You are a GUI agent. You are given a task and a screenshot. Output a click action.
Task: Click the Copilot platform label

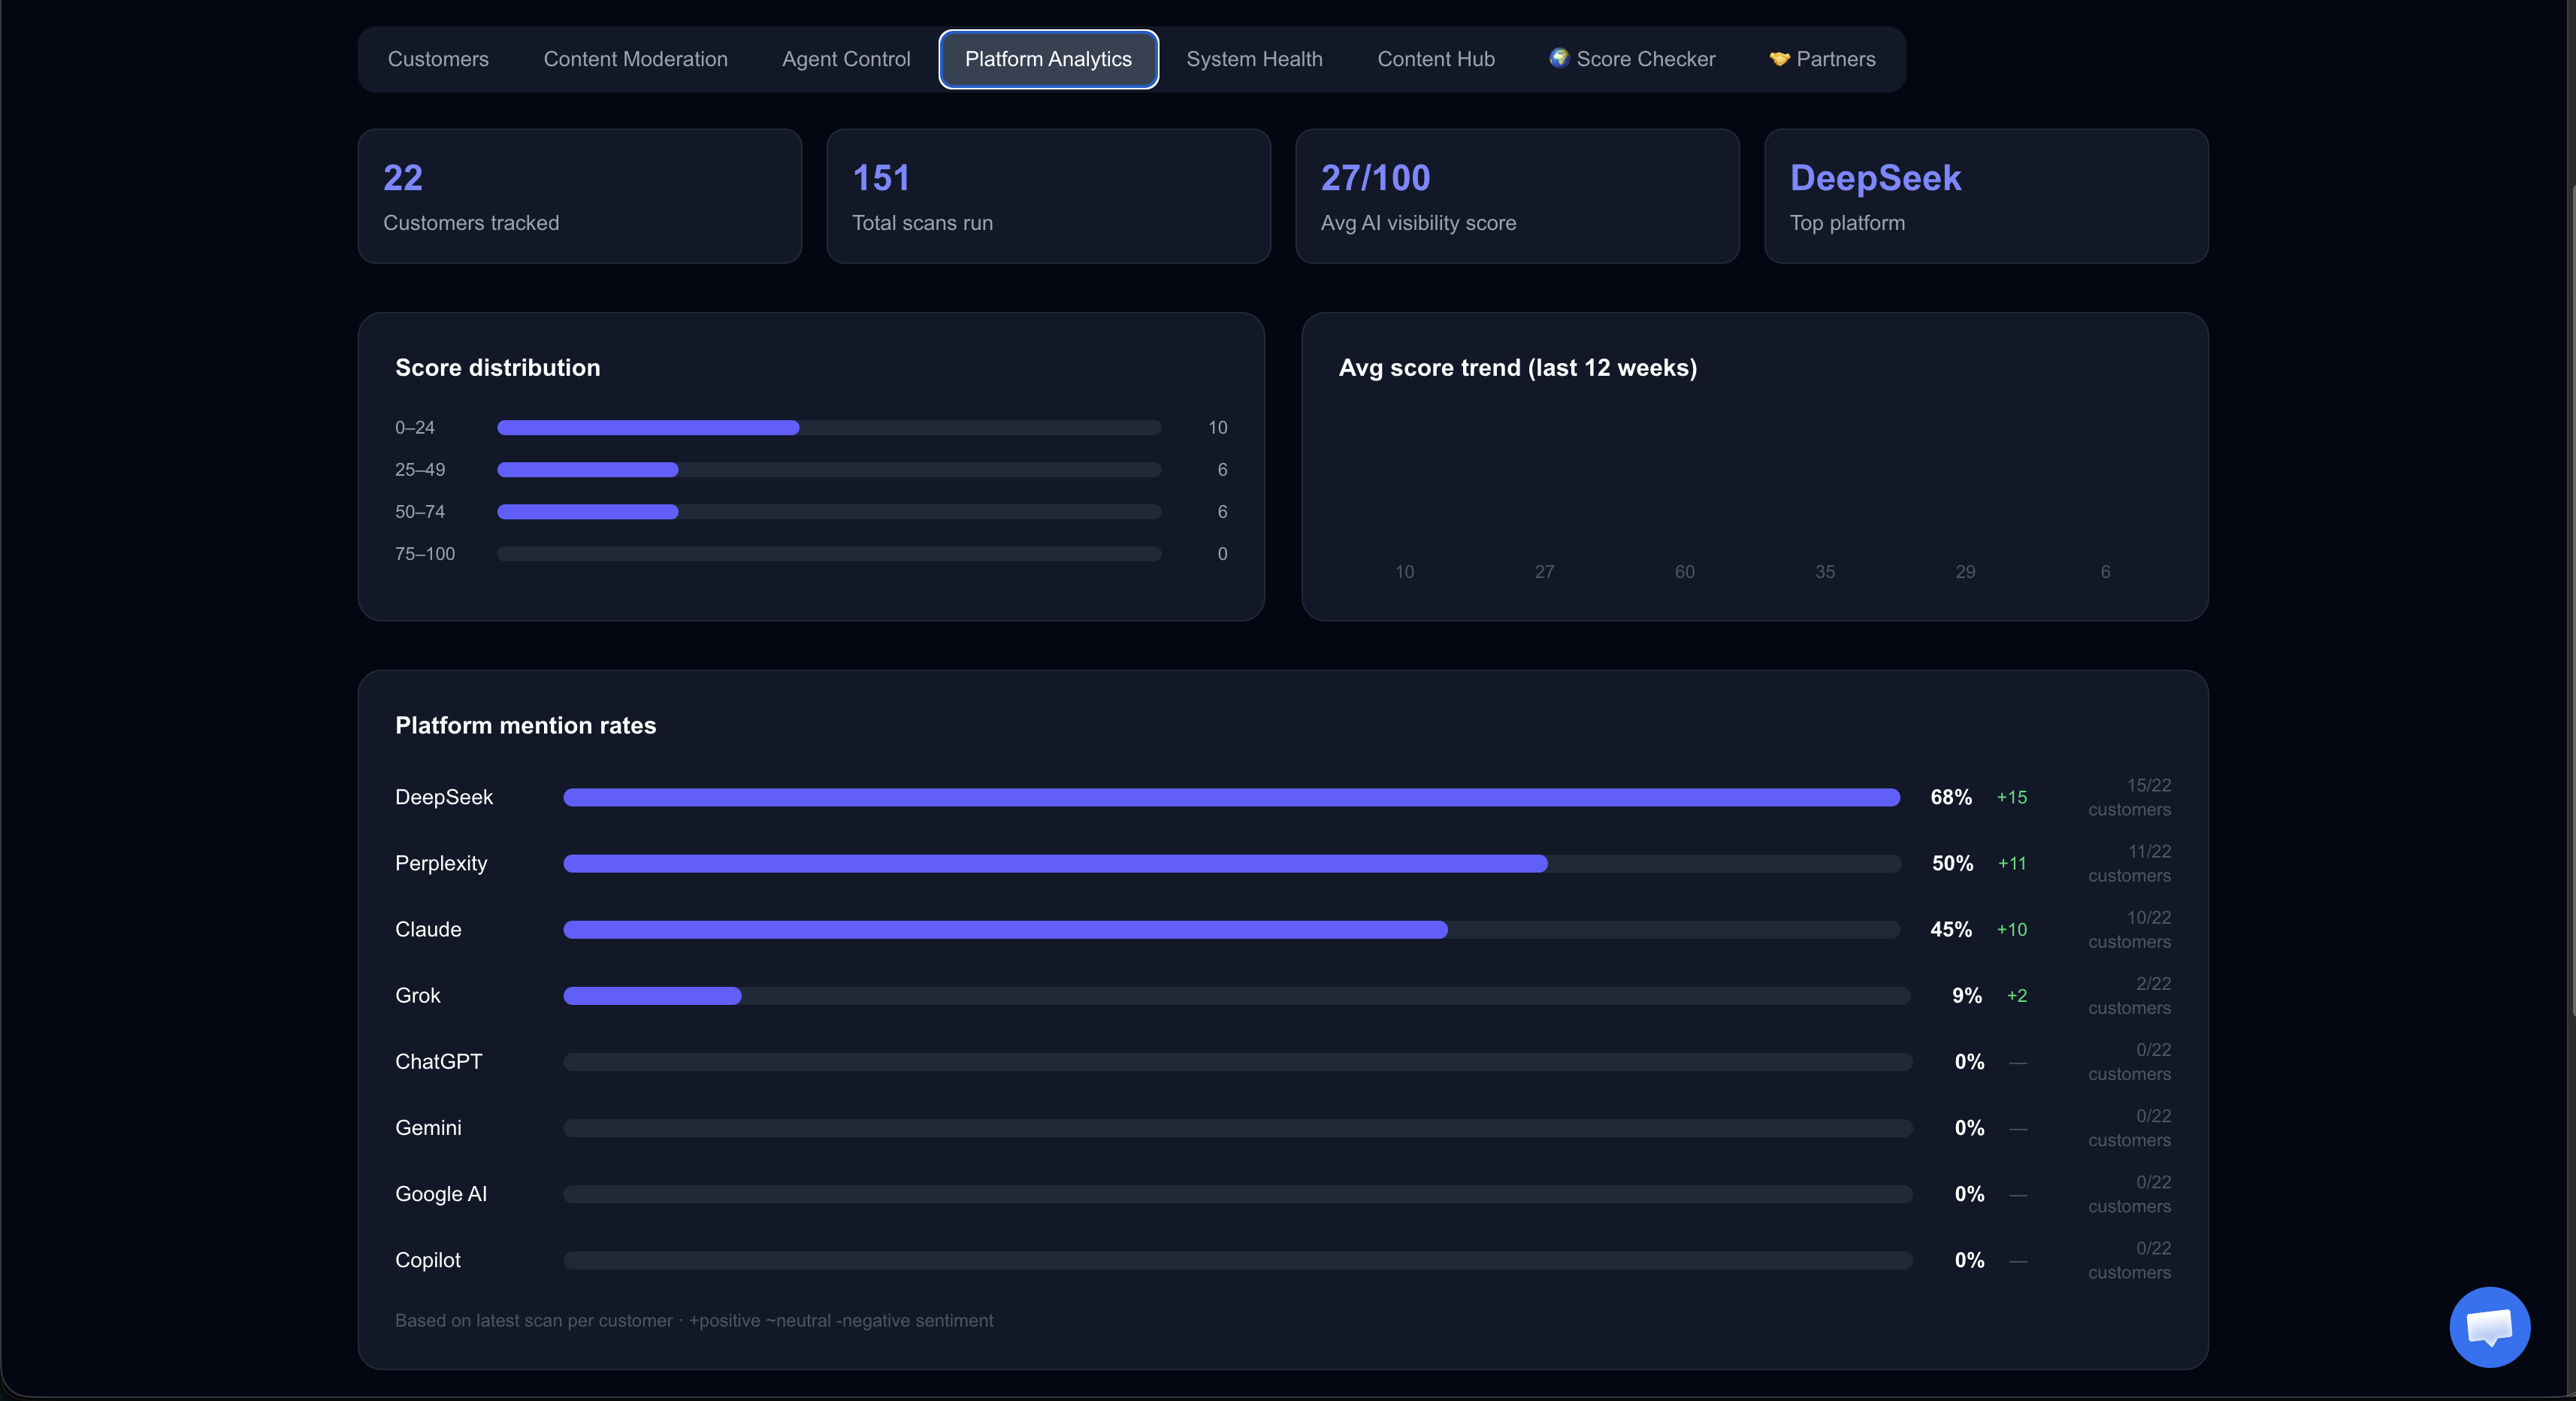pos(428,1260)
